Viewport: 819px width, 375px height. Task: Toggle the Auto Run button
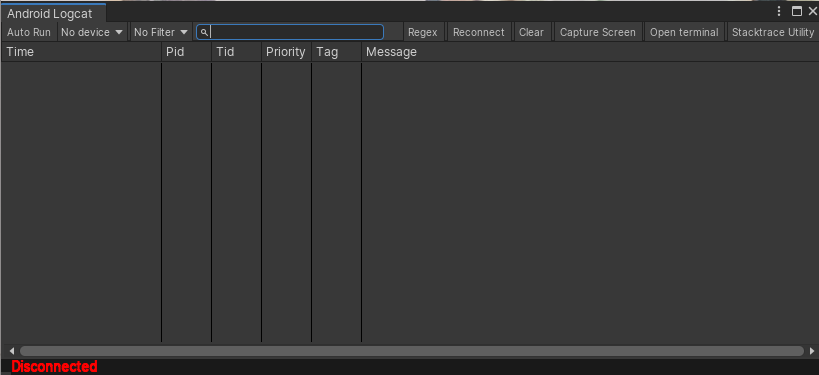pos(29,32)
